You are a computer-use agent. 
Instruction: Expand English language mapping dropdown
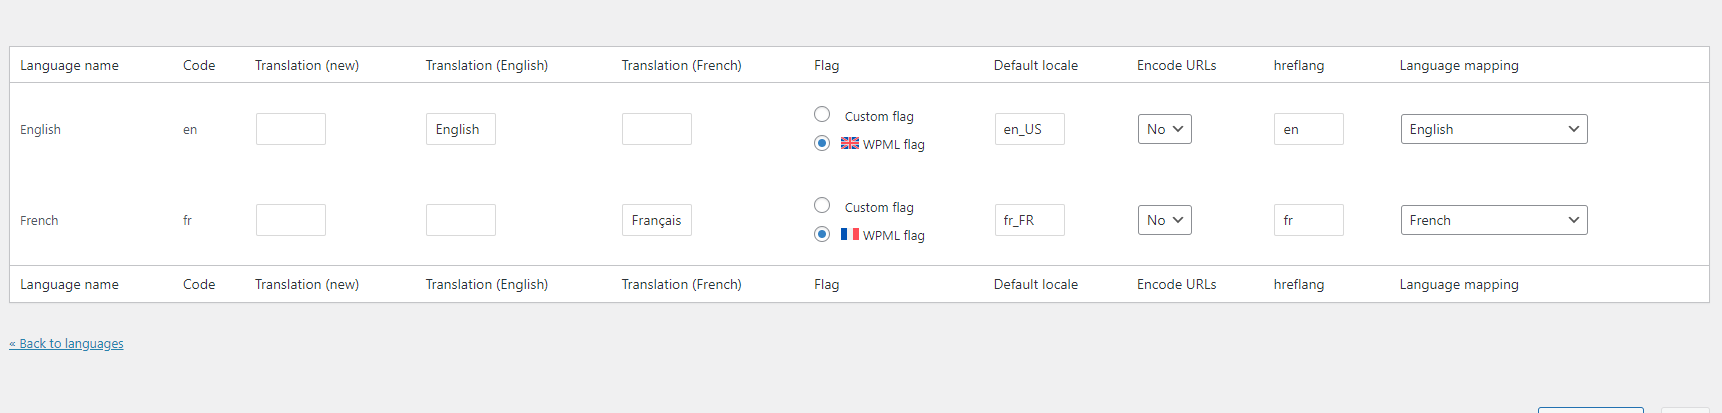pyautogui.click(x=1494, y=129)
